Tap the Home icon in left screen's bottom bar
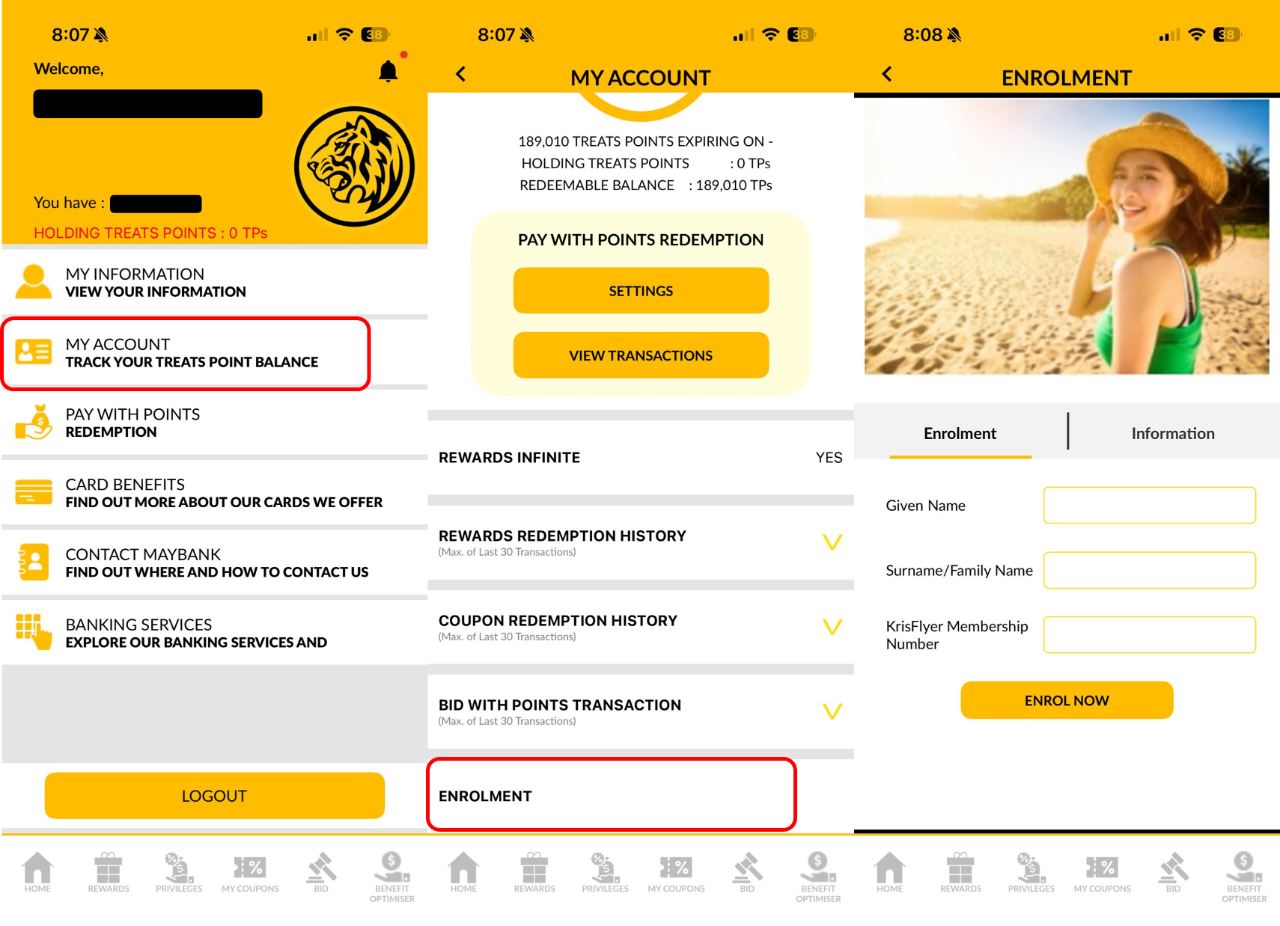Screen dimensions: 1280x926 tap(37, 872)
